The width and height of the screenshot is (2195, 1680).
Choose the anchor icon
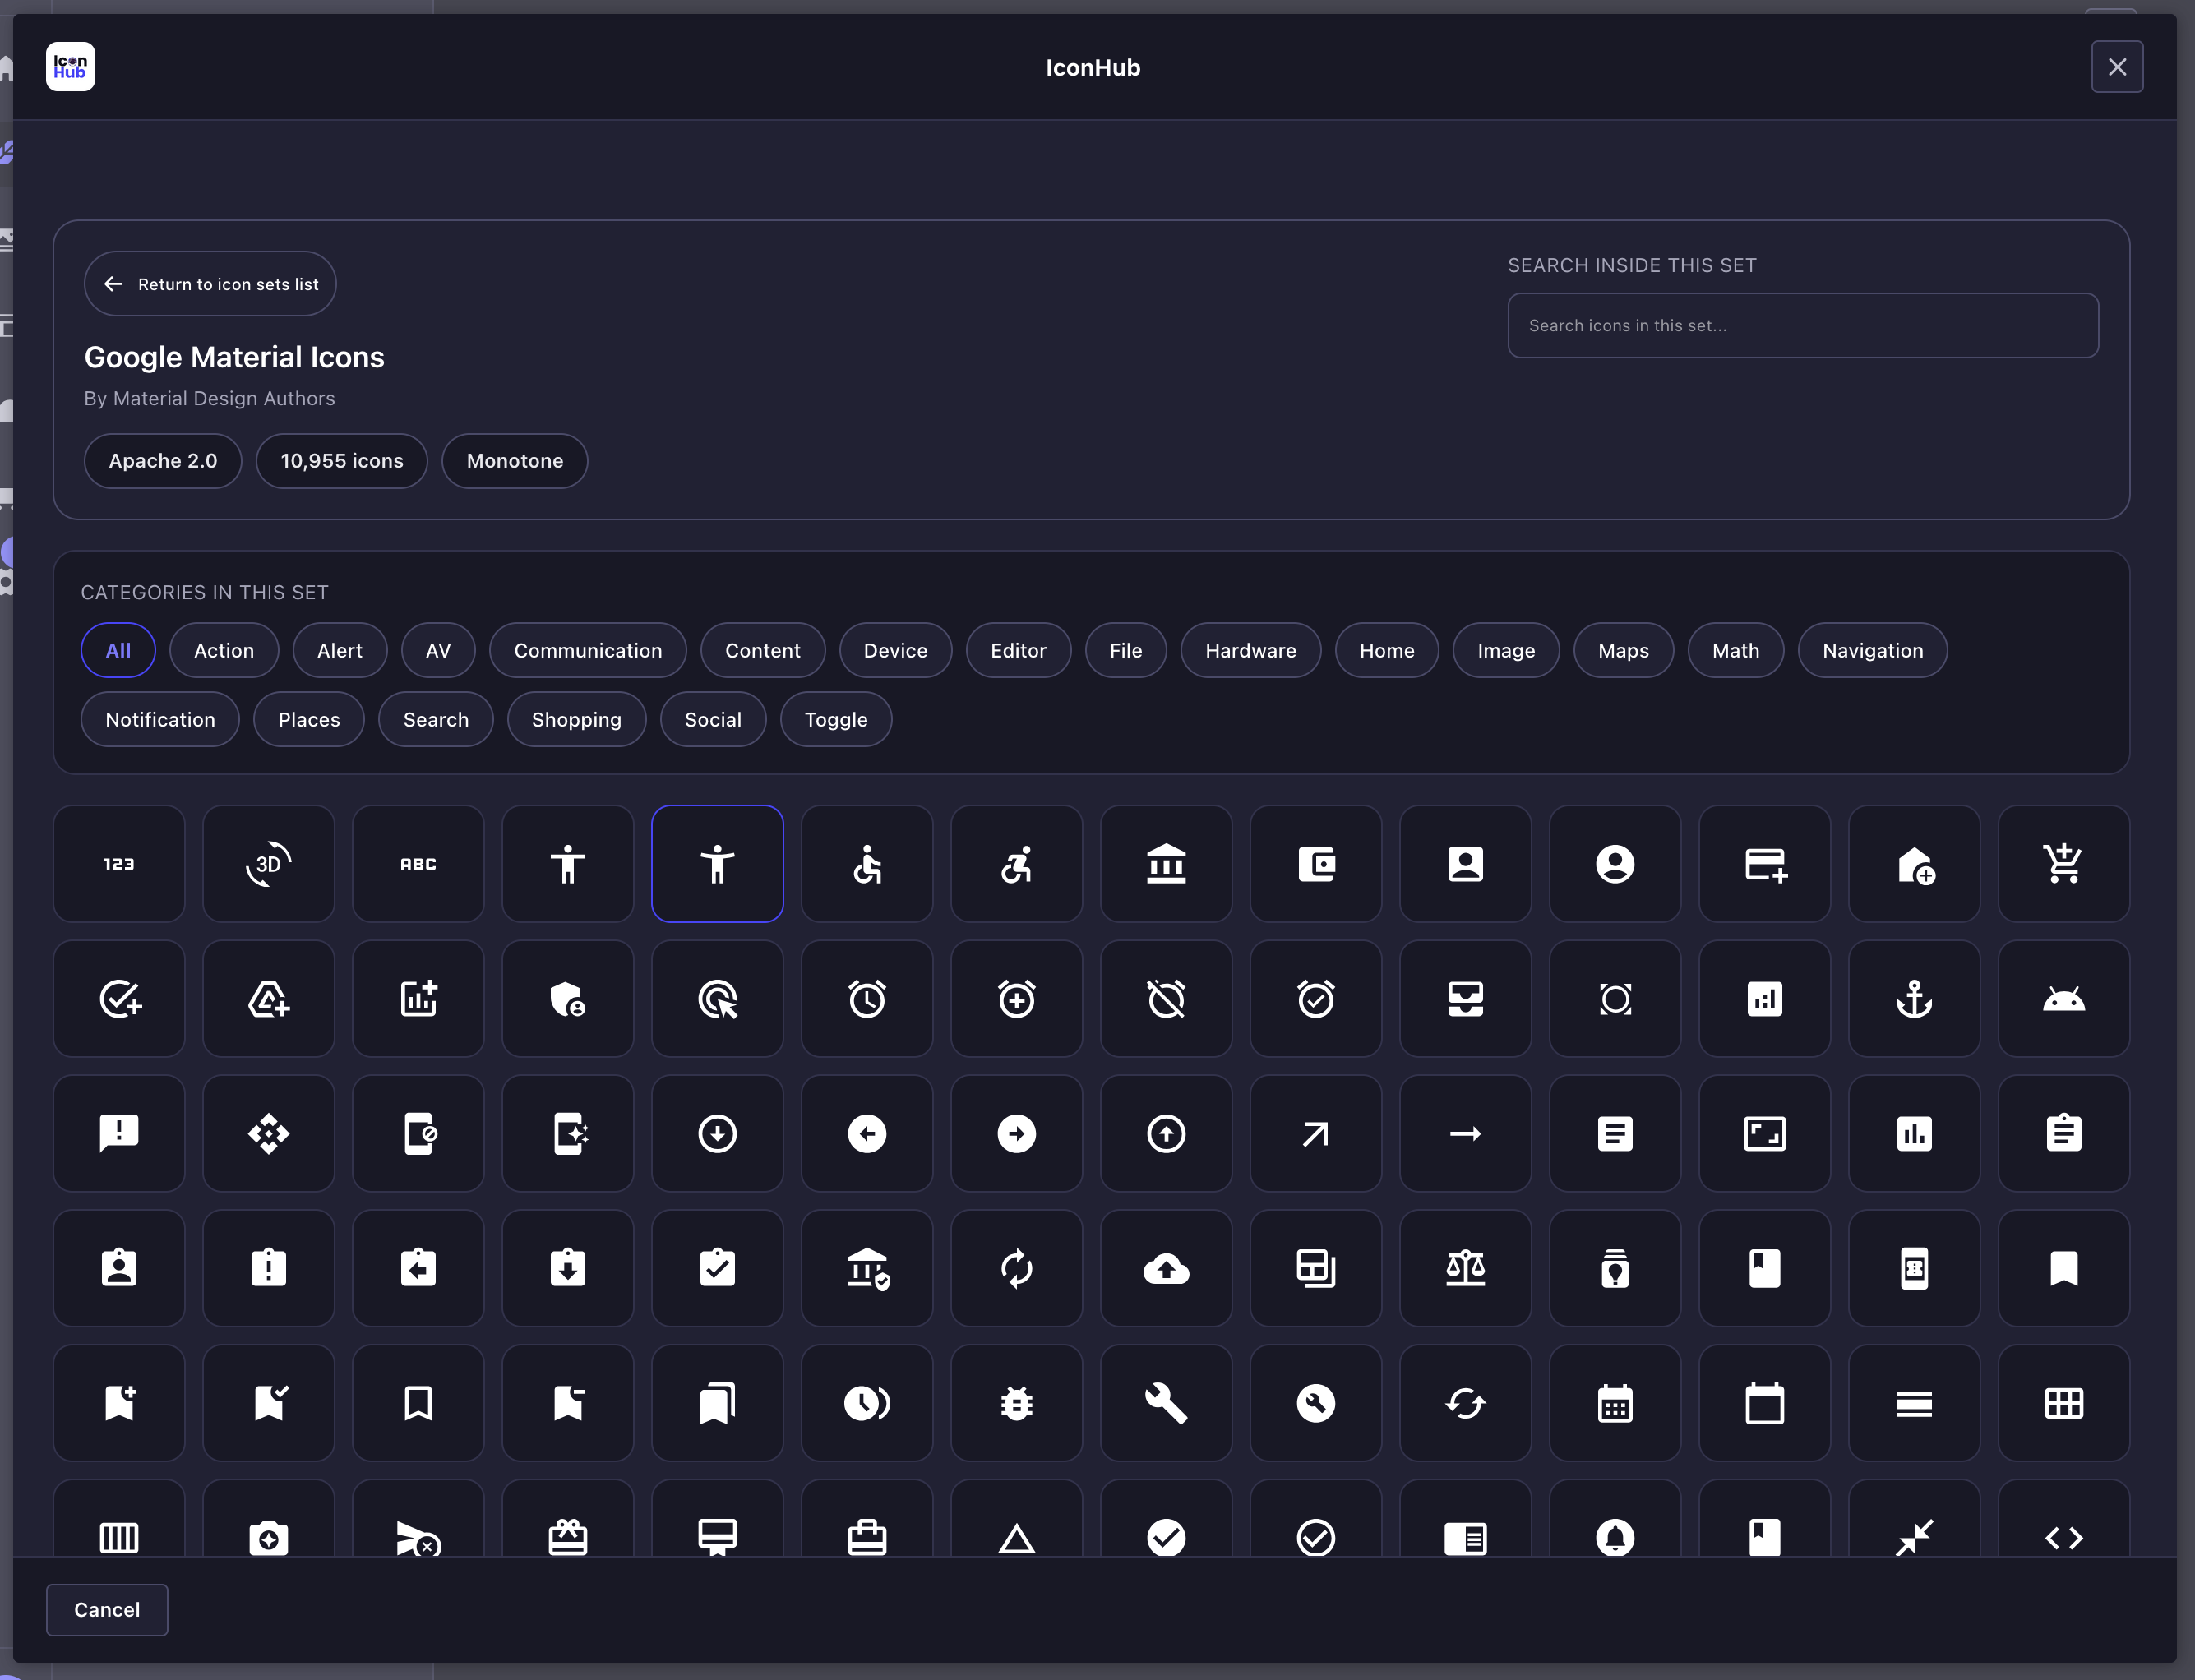1914,999
